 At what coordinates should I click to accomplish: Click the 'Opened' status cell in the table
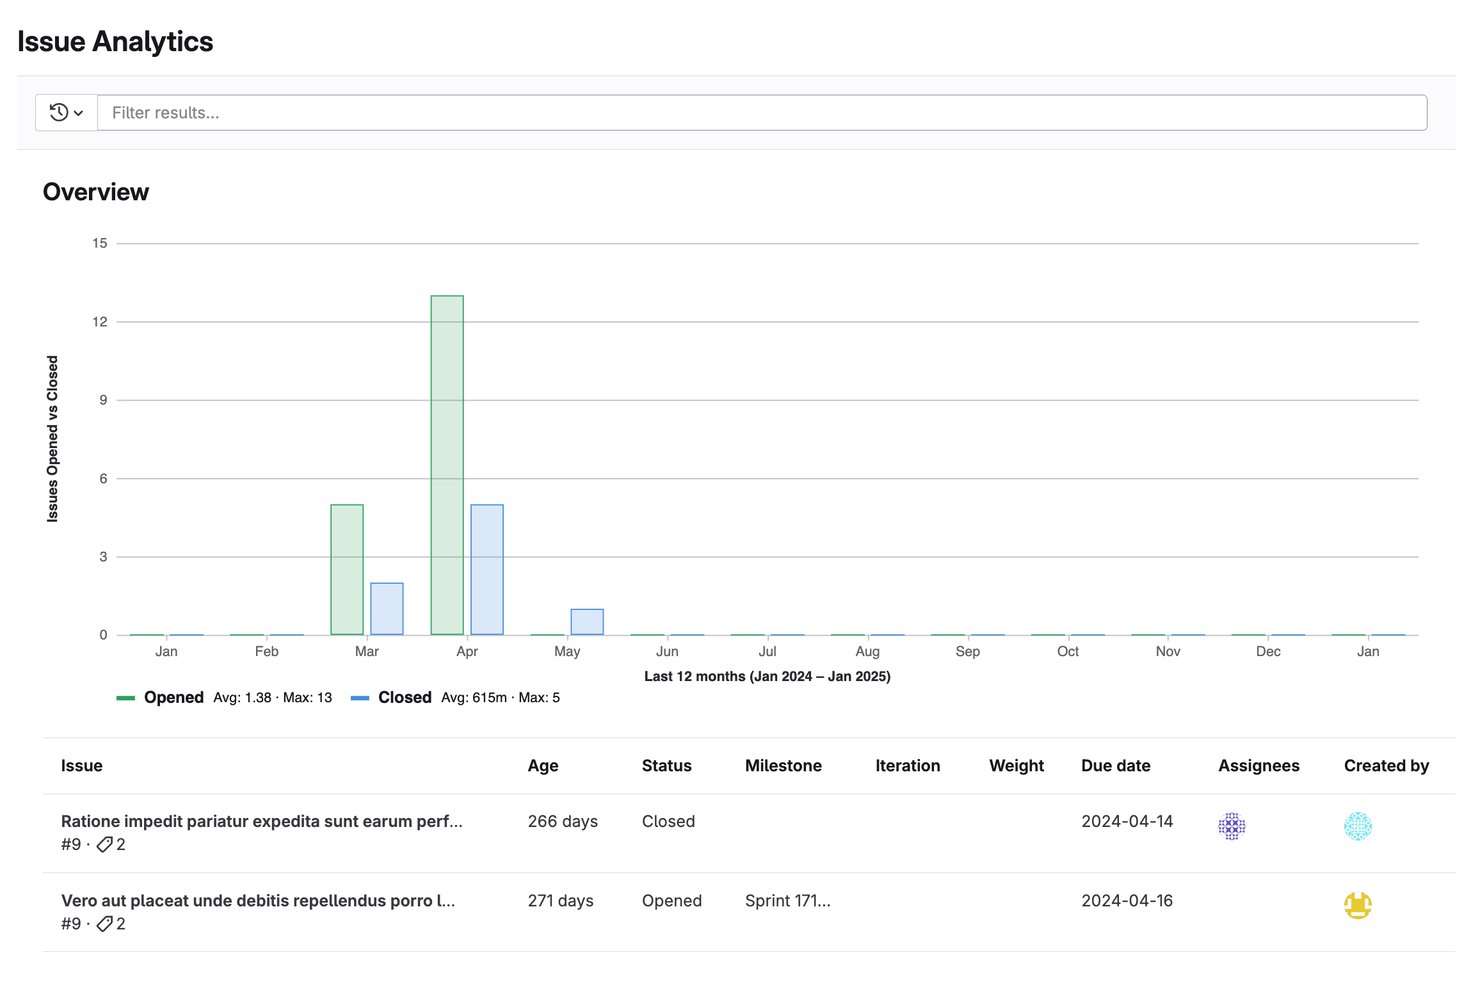click(672, 901)
